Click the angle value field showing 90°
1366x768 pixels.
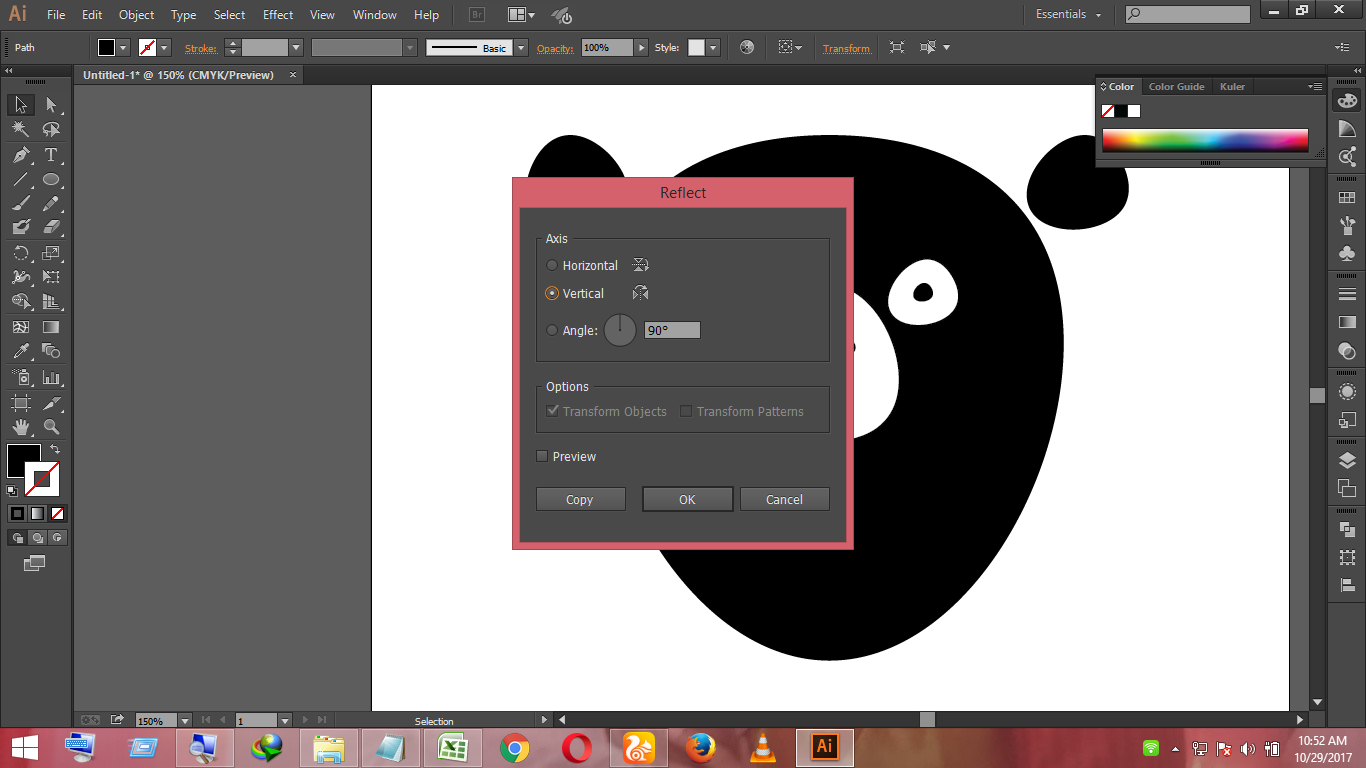pos(672,330)
